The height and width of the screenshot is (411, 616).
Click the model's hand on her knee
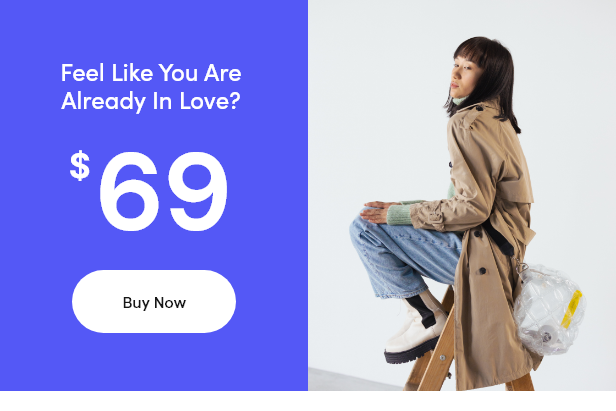(x=376, y=212)
